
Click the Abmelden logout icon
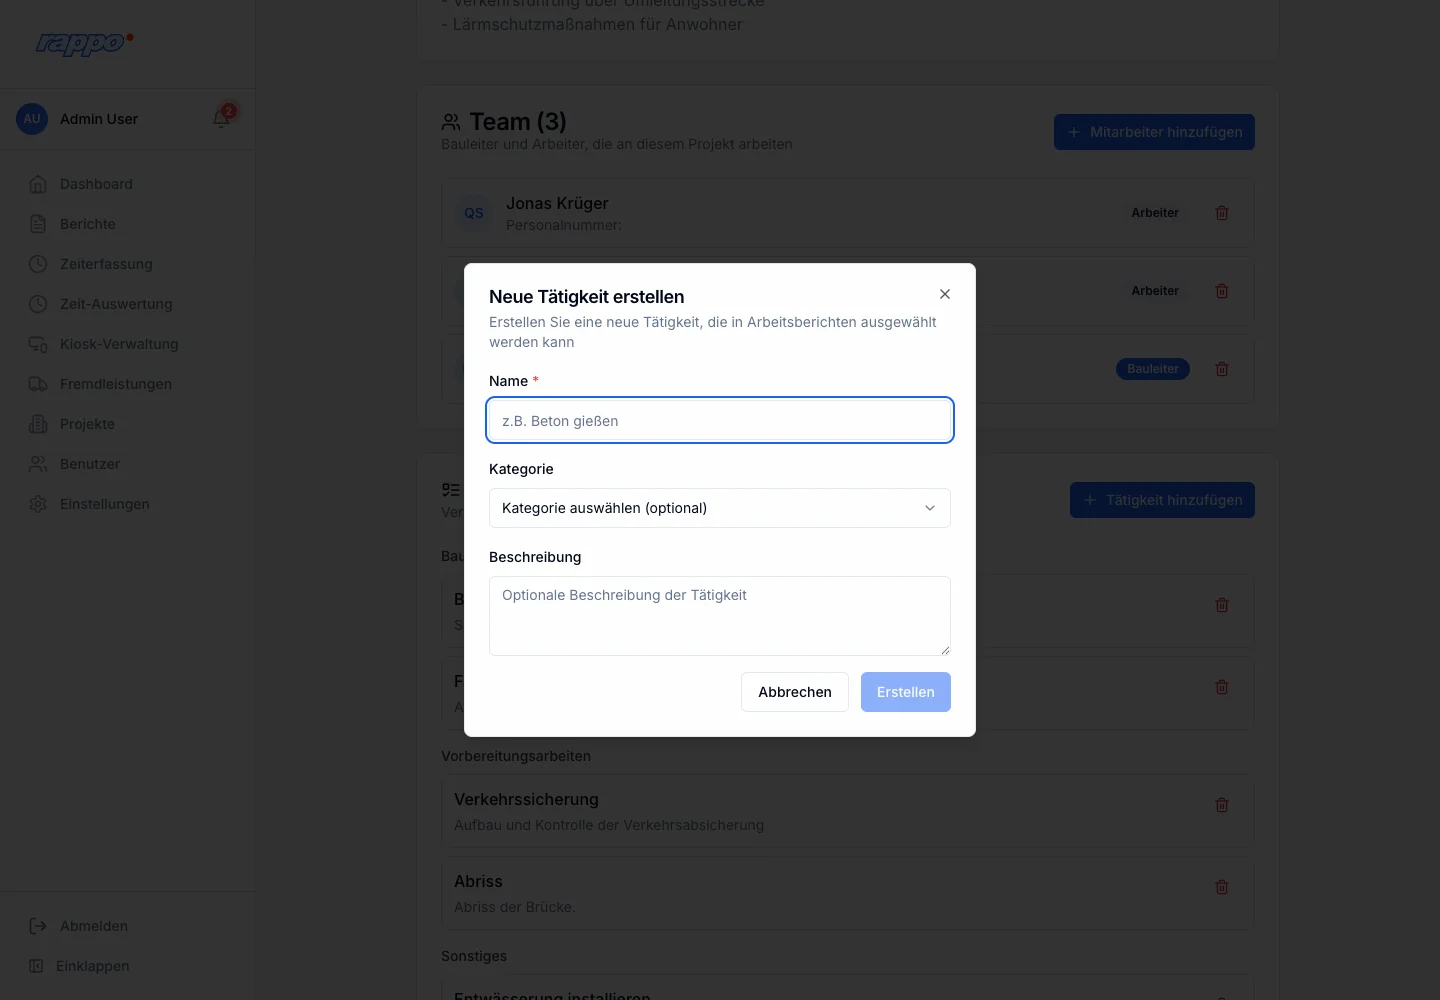[x=38, y=926]
